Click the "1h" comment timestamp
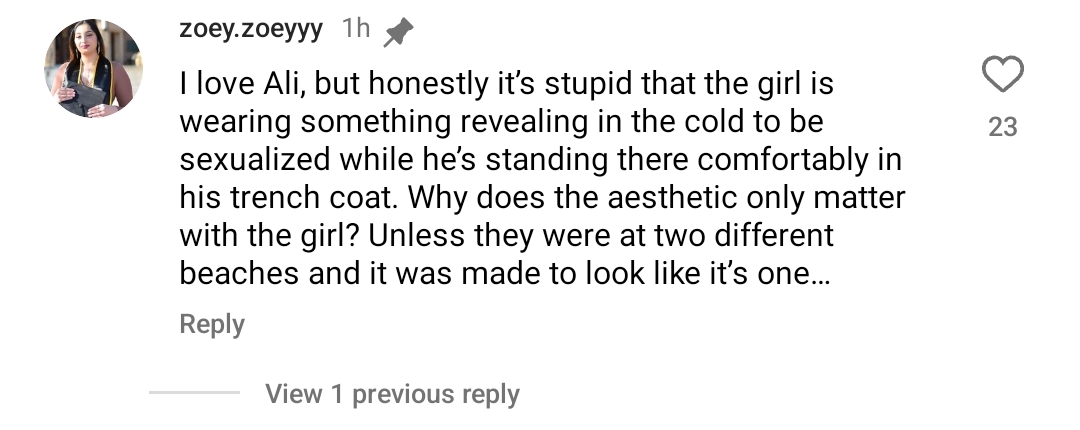The image size is (1080, 430). (x=356, y=30)
